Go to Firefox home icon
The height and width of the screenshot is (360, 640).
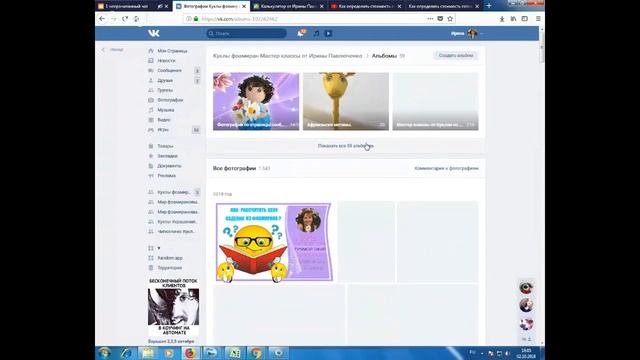136,19
